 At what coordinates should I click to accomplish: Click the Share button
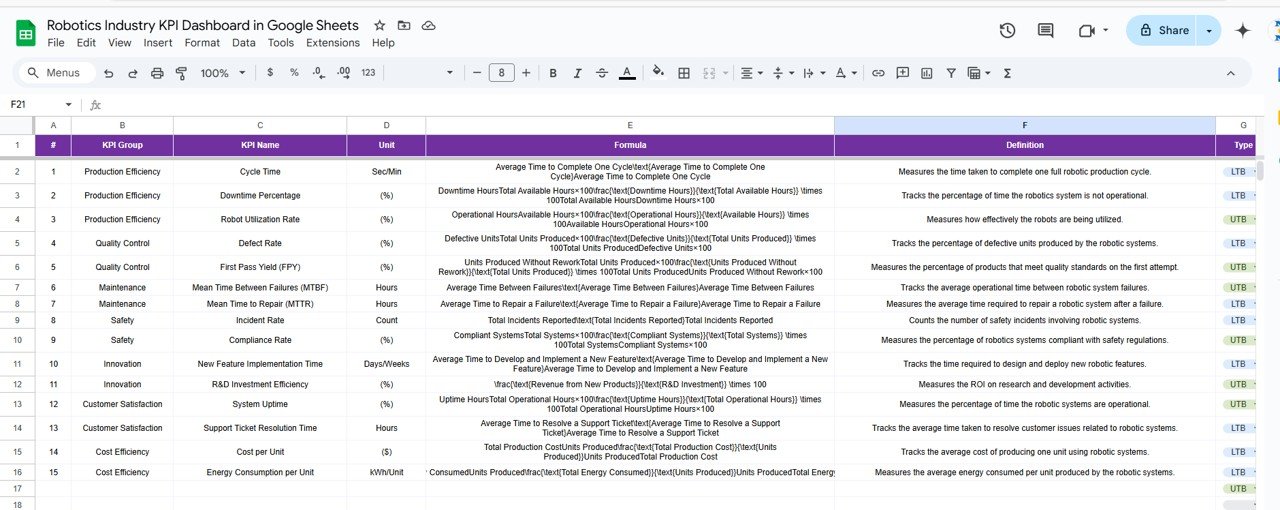(x=1162, y=31)
